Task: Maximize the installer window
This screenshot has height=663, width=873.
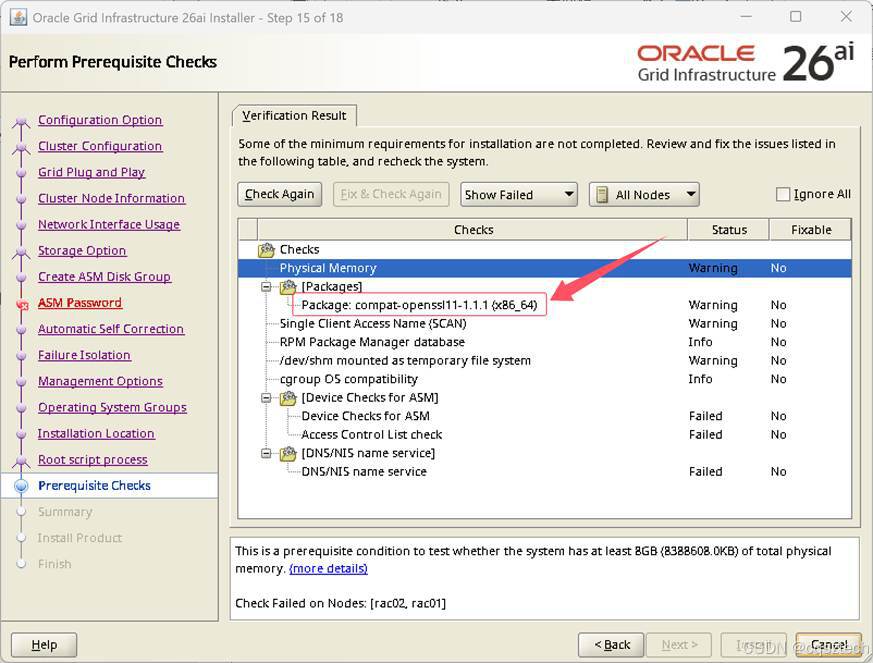Action: (x=796, y=17)
